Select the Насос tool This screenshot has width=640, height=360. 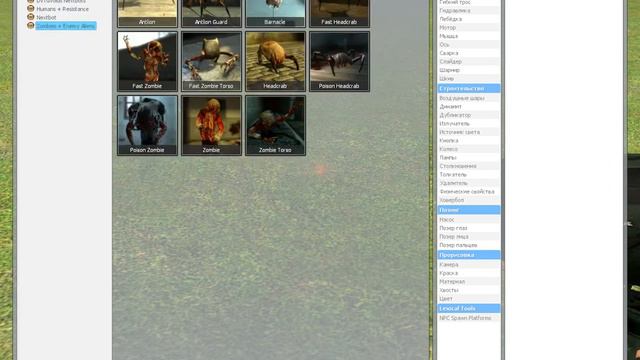(x=469, y=220)
